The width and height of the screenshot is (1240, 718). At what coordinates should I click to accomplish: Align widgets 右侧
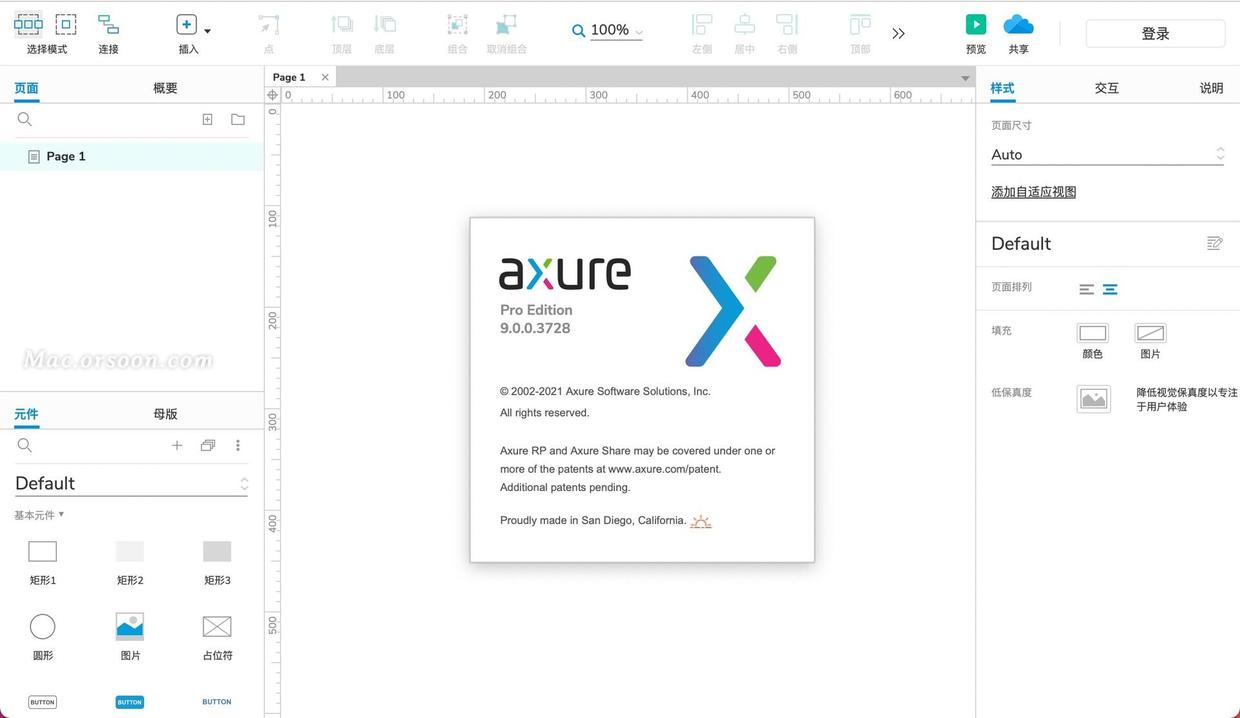(x=787, y=24)
